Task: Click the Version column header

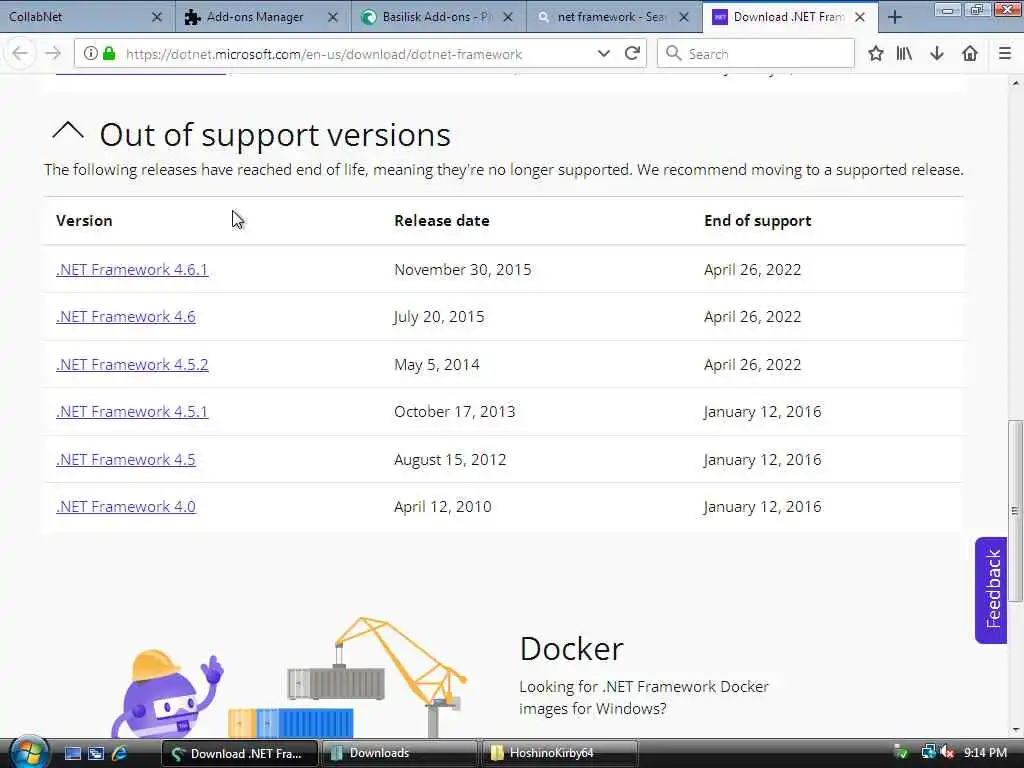Action: tap(84, 221)
